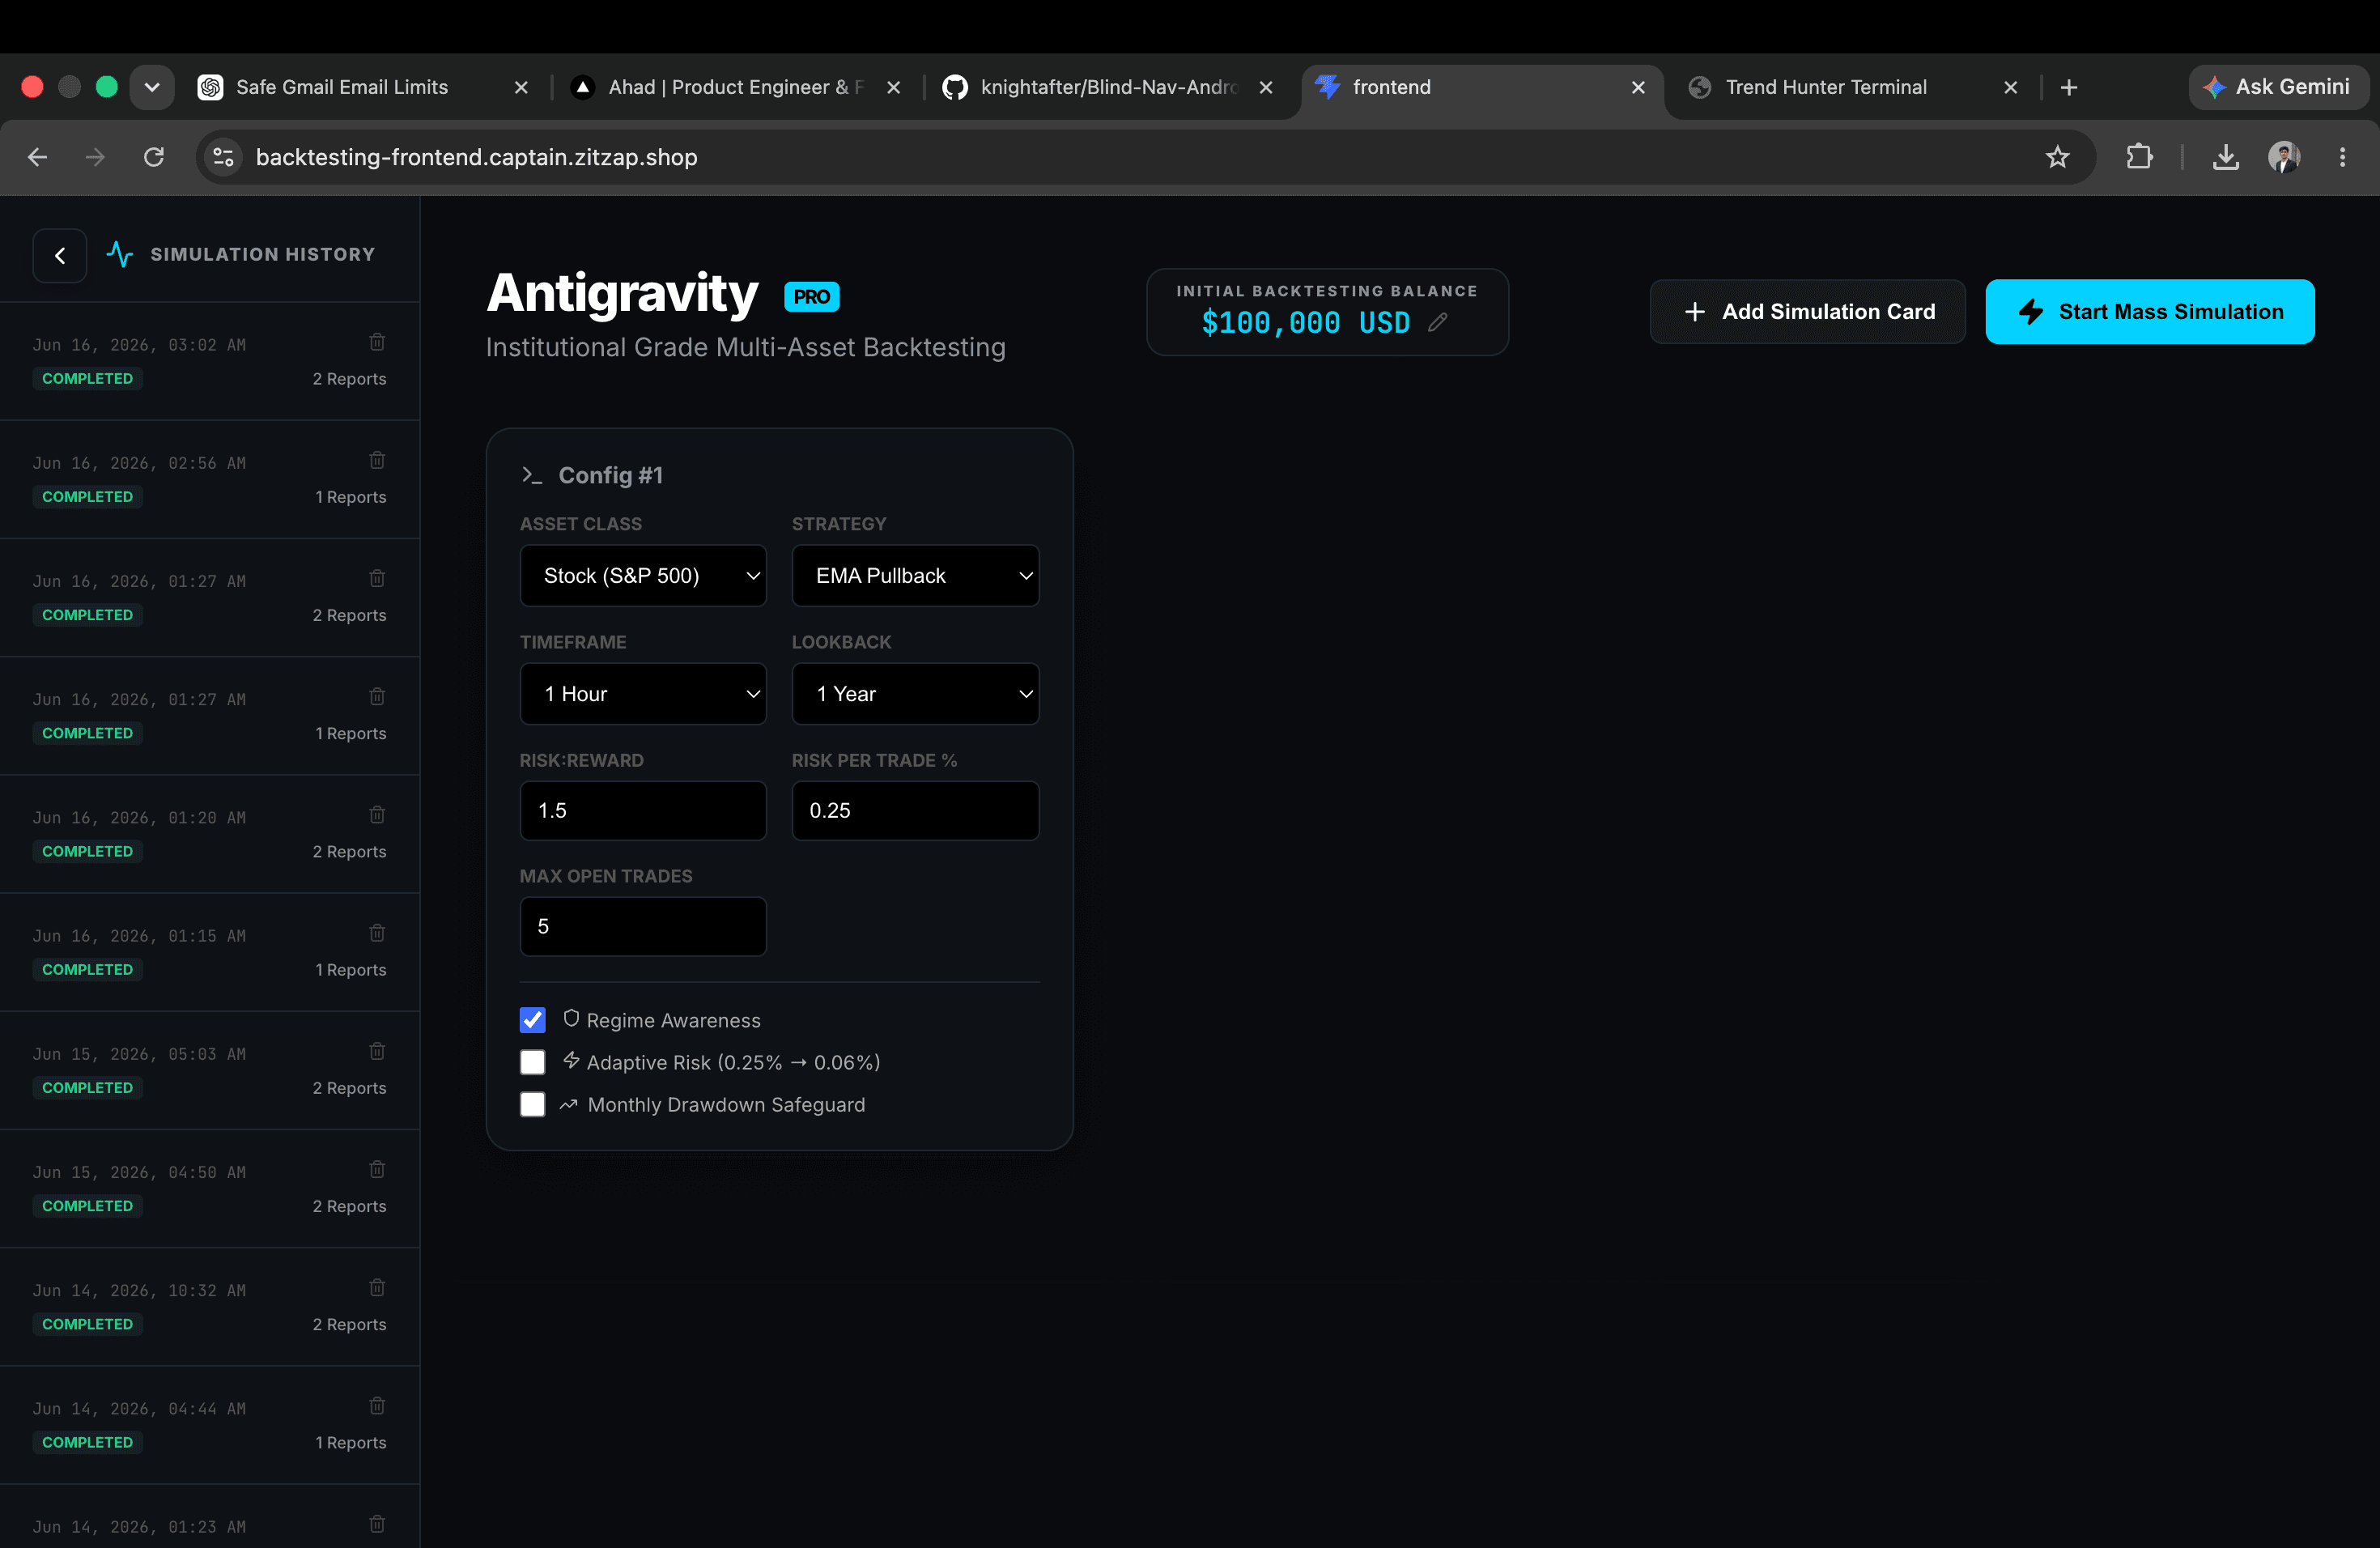Viewport: 2380px width, 1548px height.
Task: Delete the Jun 16, 03:02 AM simulation
Action: [377, 342]
